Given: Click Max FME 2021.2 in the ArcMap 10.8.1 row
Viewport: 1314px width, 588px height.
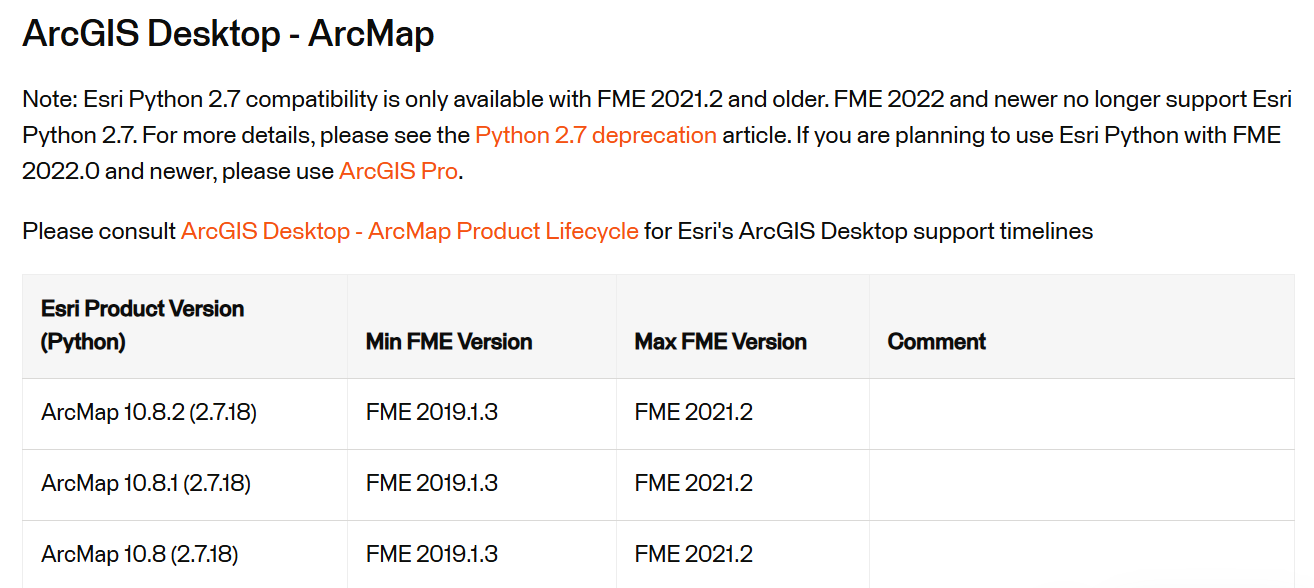Looking at the screenshot, I should pyautogui.click(x=694, y=484).
